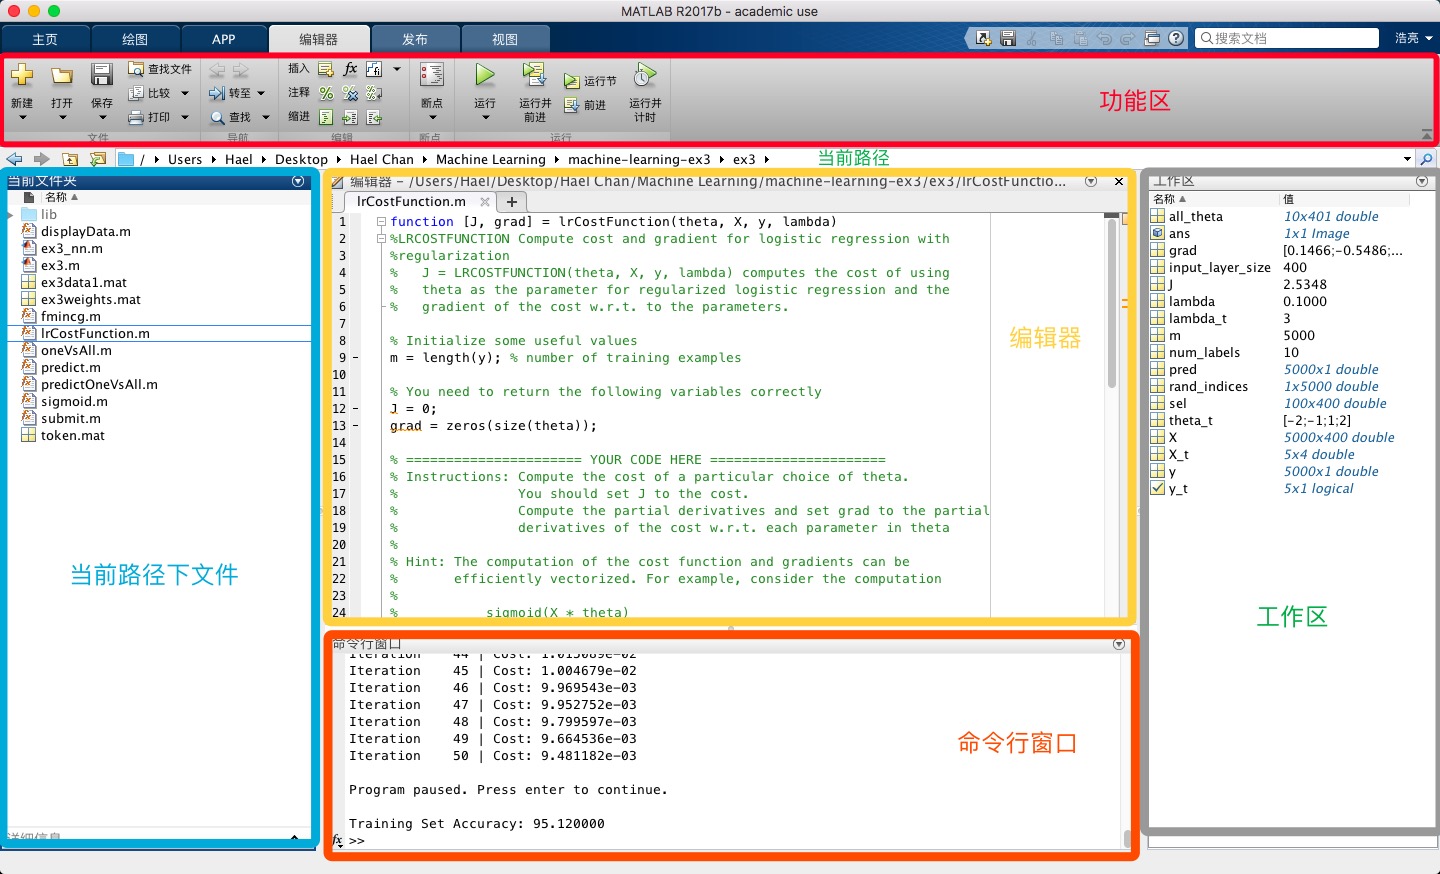
Task: Toggle the y_t logical variable checkbox icon
Action: point(1158,489)
